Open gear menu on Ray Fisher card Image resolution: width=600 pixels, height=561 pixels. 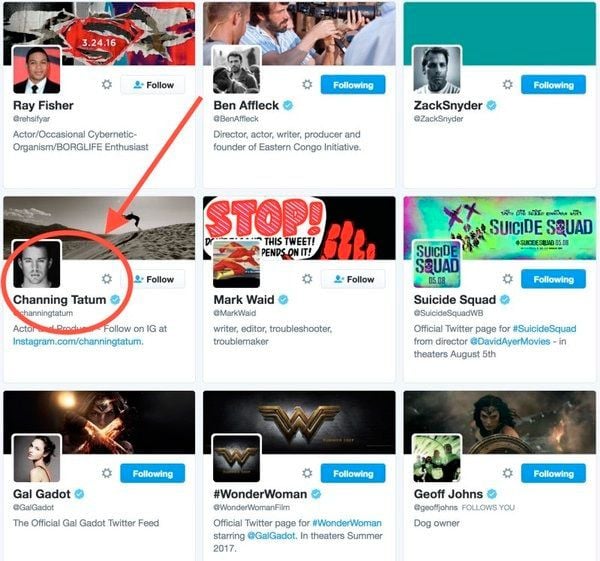tap(107, 85)
